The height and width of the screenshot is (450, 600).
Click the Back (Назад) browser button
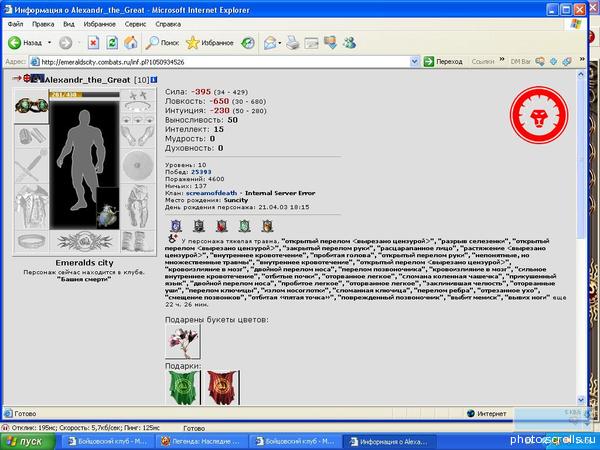point(26,43)
